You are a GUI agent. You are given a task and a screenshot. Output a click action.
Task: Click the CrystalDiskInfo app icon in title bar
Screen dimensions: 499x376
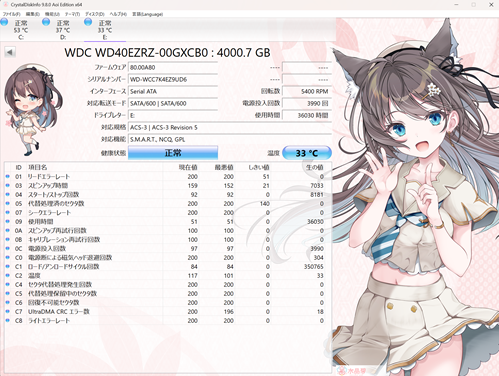(5, 5)
